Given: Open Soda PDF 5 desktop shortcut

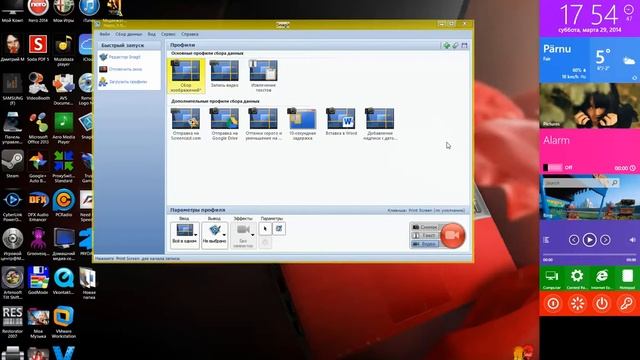Looking at the screenshot, I should click(x=38, y=48).
